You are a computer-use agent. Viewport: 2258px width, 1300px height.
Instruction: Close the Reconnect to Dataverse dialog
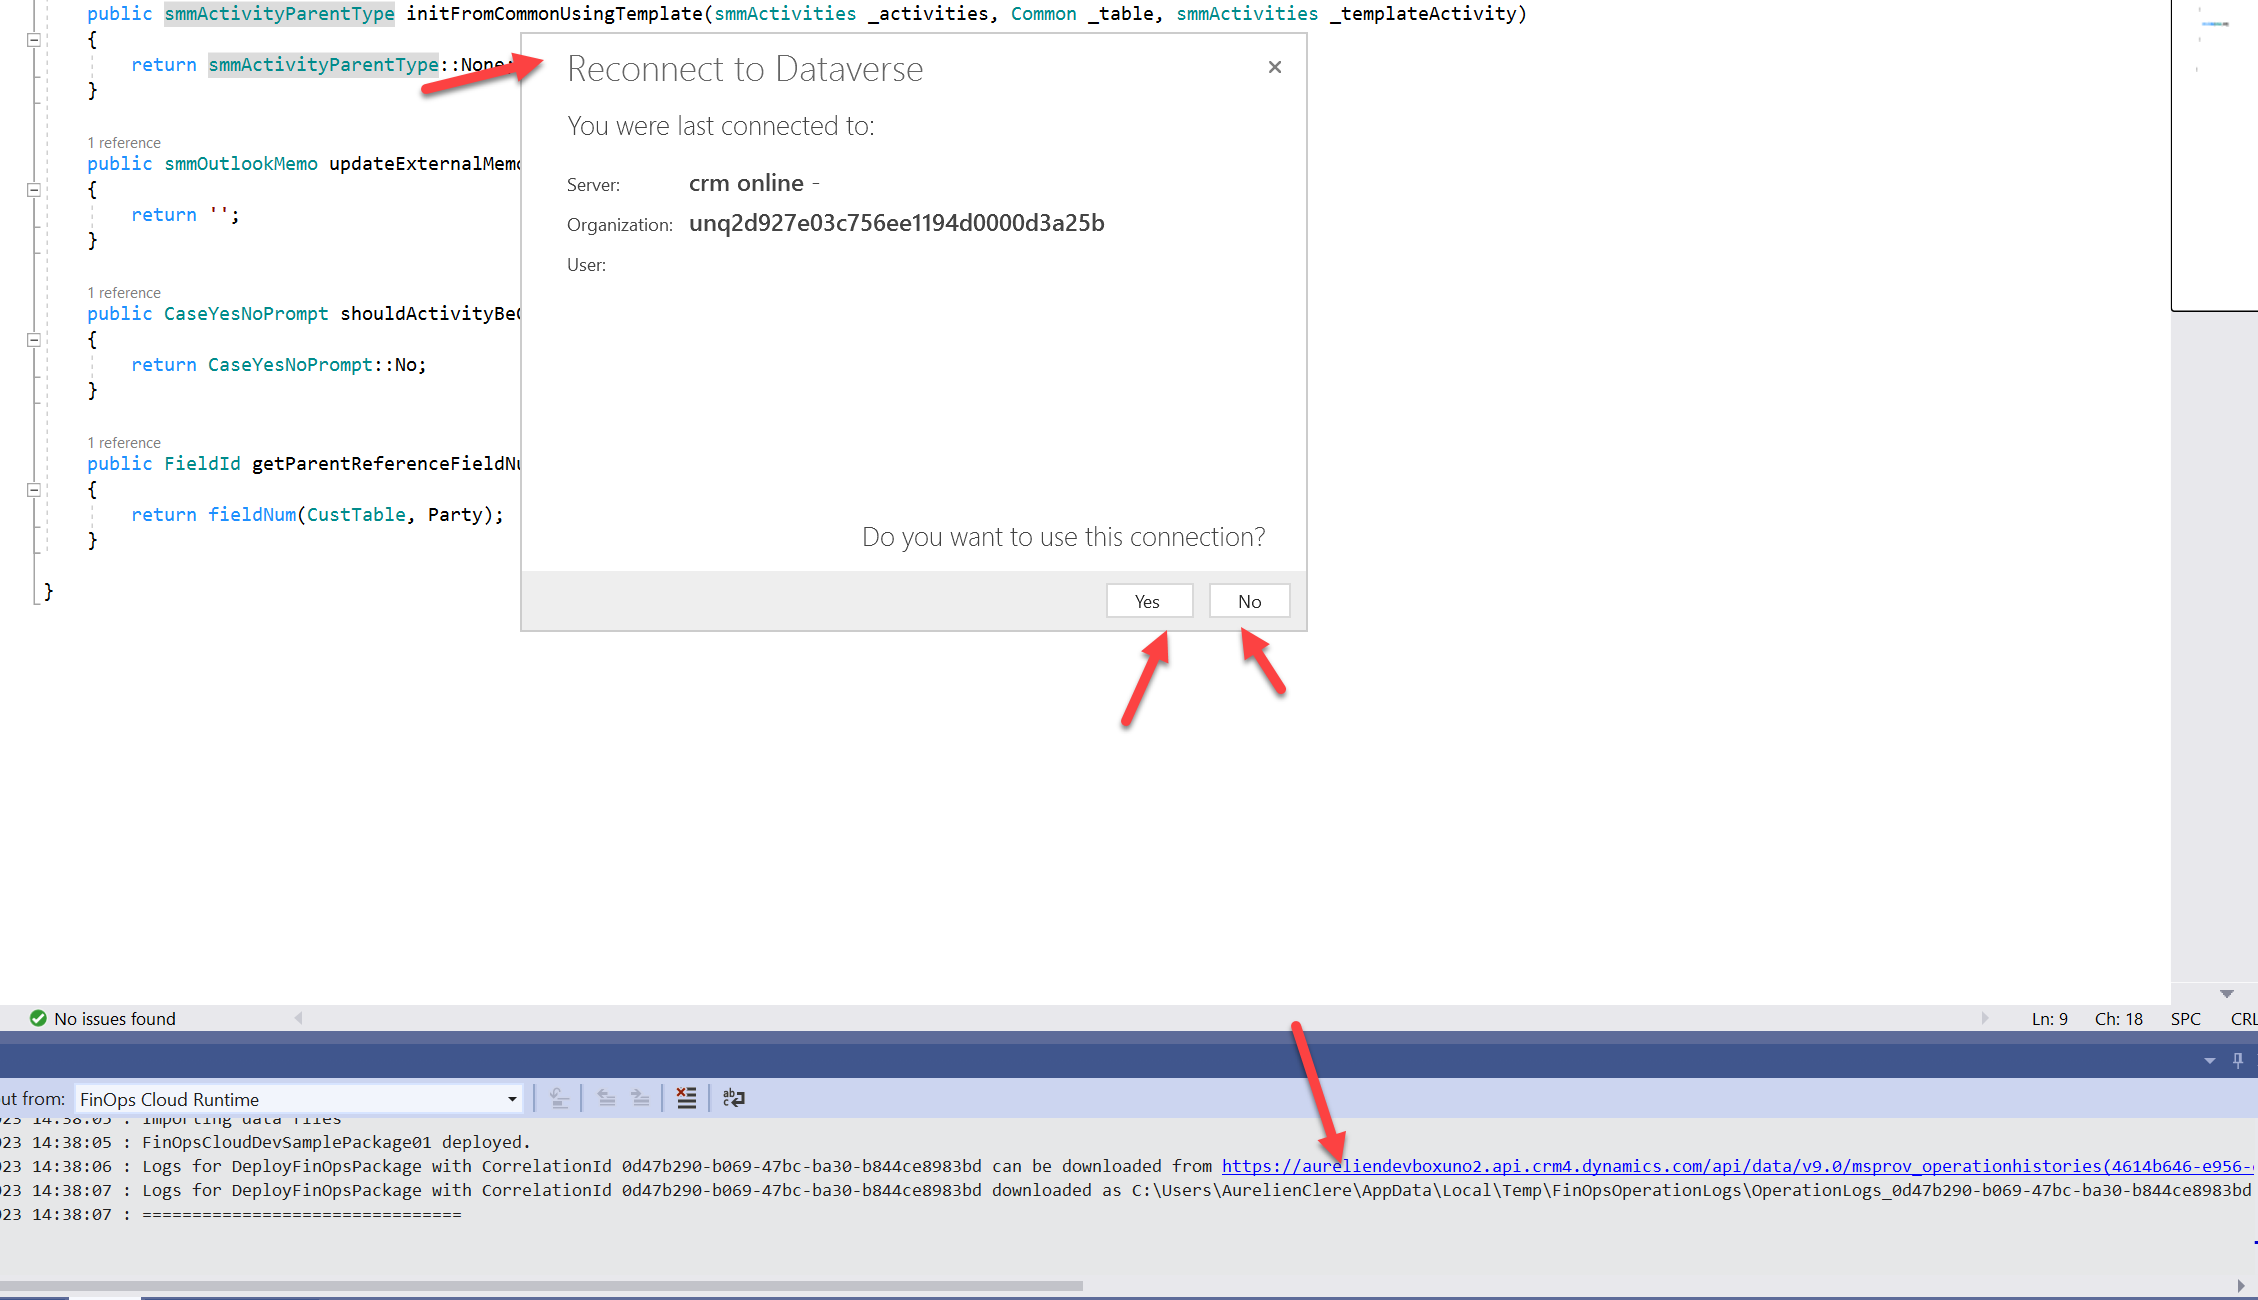pos(1274,67)
